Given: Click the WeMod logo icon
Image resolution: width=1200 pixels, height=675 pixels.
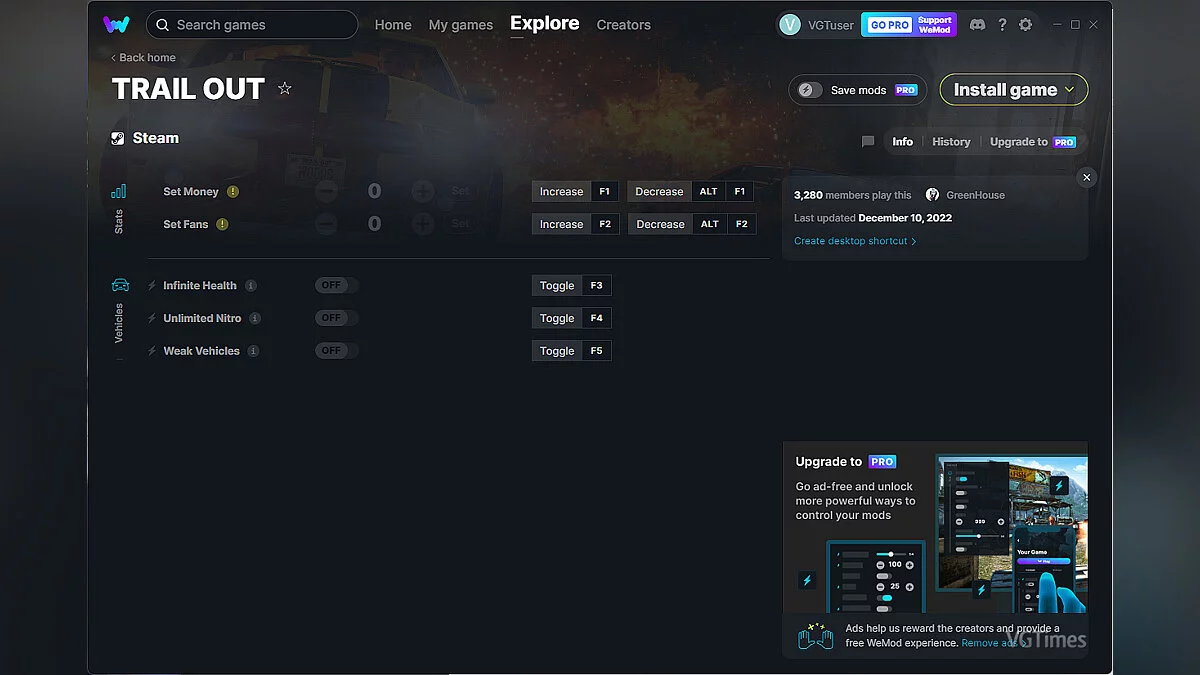Looking at the screenshot, I should pyautogui.click(x=116, y=25).
